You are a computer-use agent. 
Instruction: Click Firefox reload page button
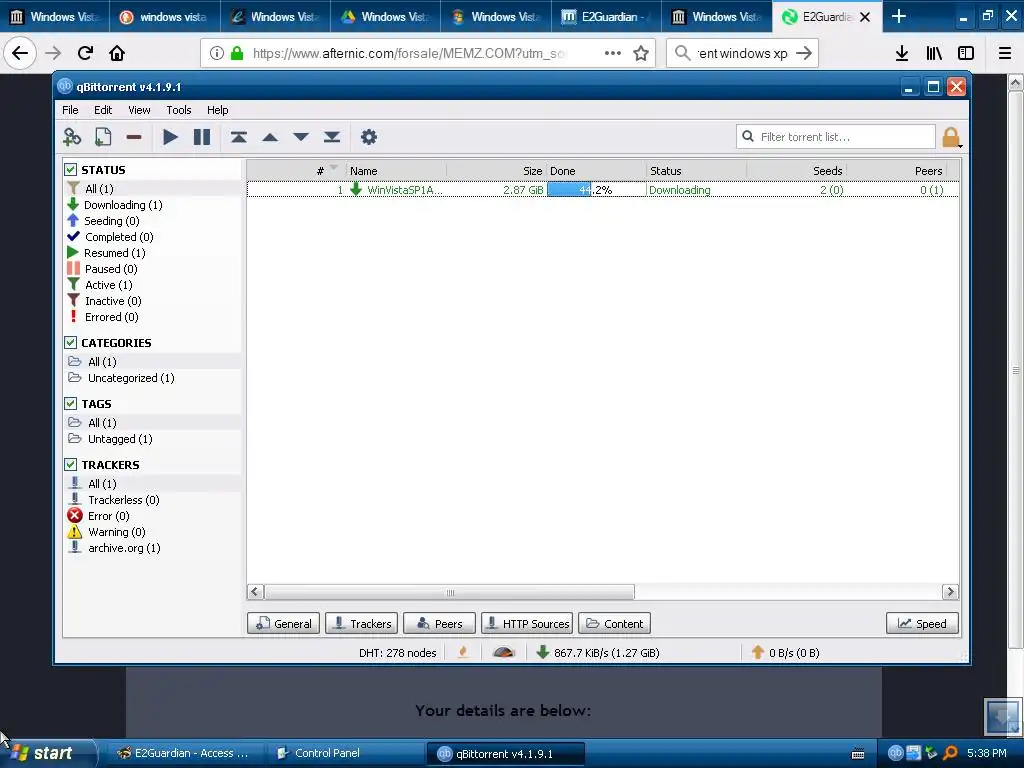(x=85, y=53)
